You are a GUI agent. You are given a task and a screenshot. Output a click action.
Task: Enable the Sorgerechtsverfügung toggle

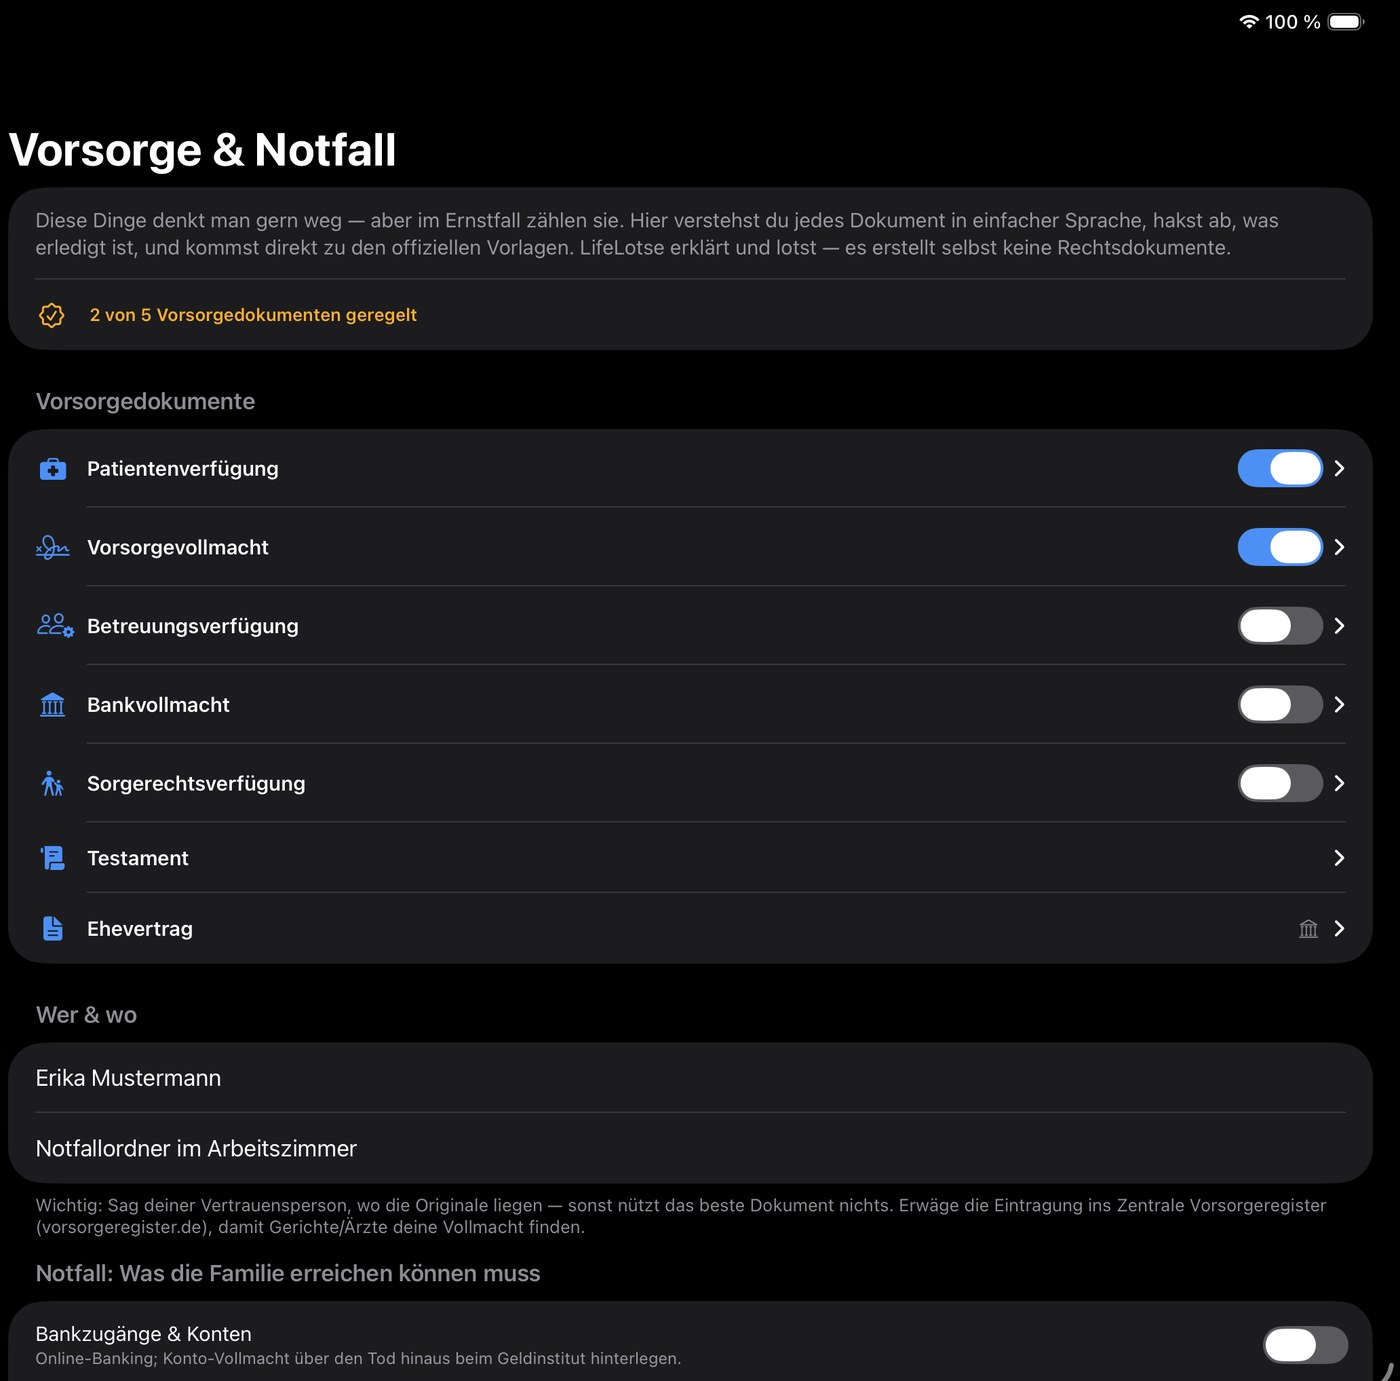coord(1280,783)
